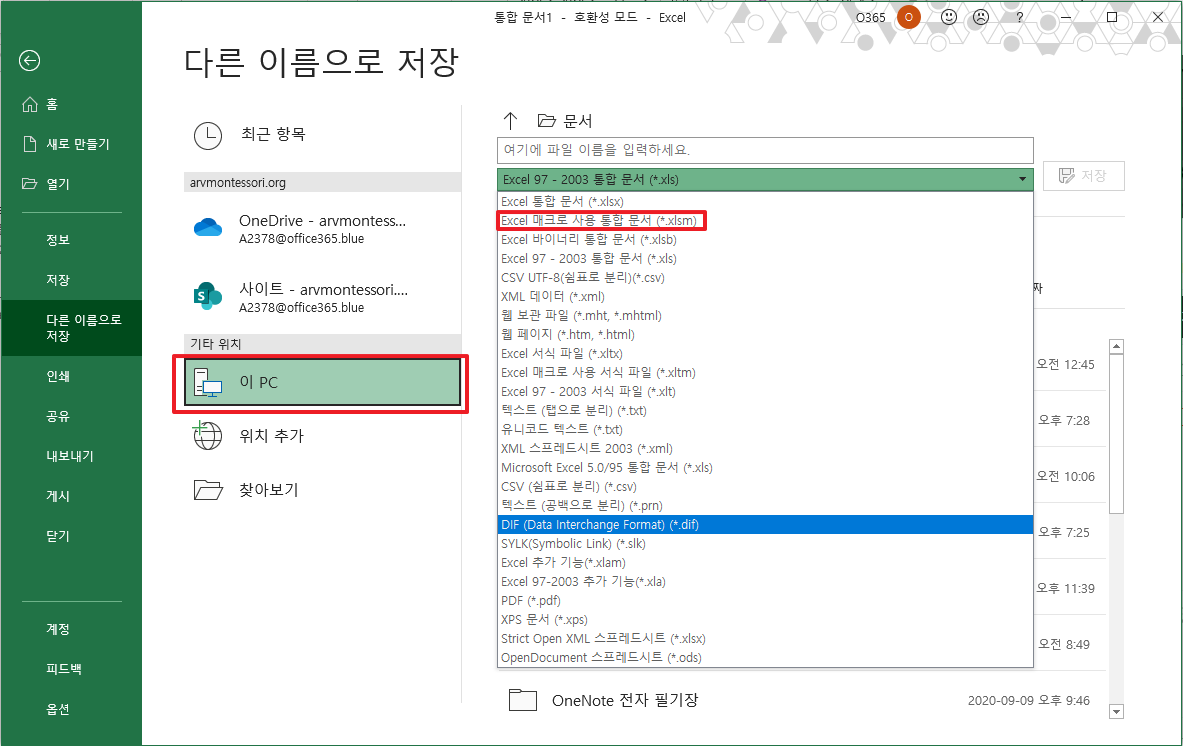Click the orange account avatar
The image size is (1183, 746).
(x=908, y=17)
